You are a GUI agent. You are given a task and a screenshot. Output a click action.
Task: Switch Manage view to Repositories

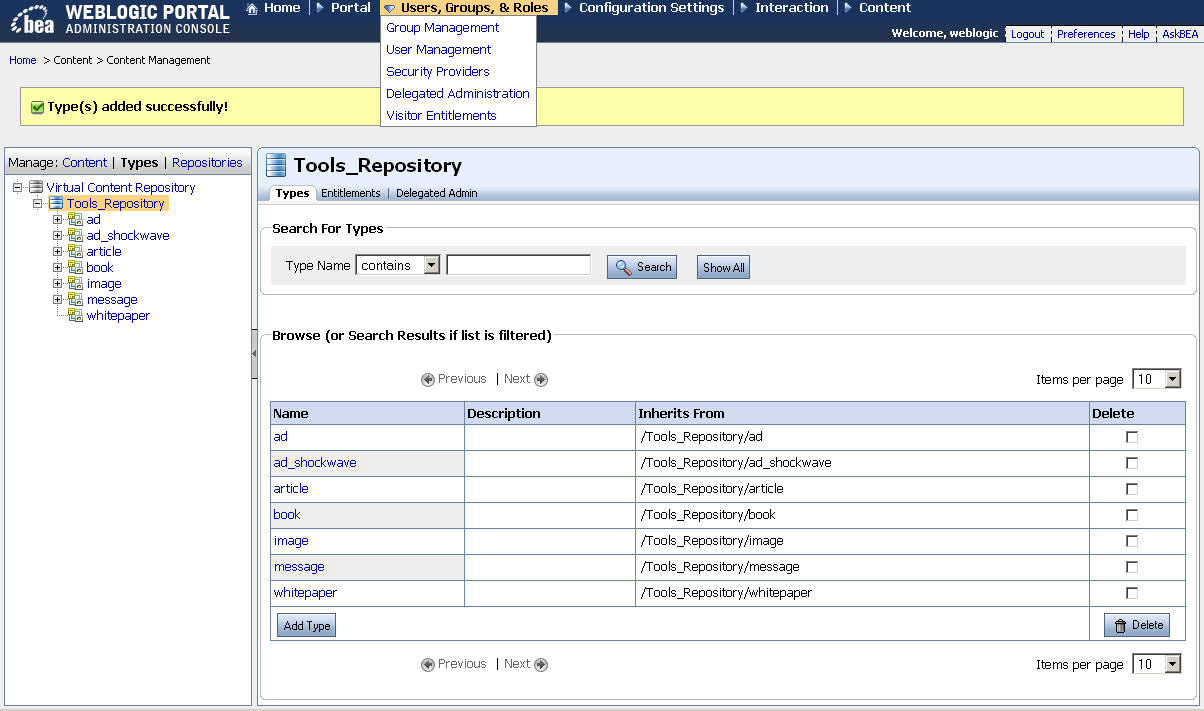[x=207, y=163]
